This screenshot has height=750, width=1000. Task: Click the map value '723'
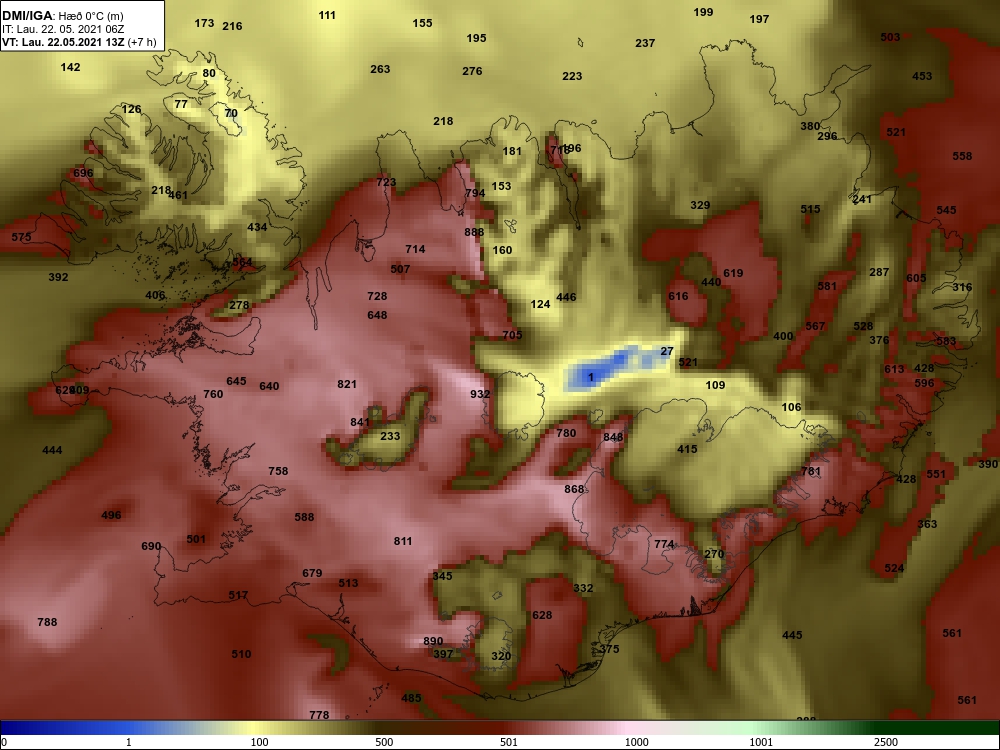tap(386, 182)
